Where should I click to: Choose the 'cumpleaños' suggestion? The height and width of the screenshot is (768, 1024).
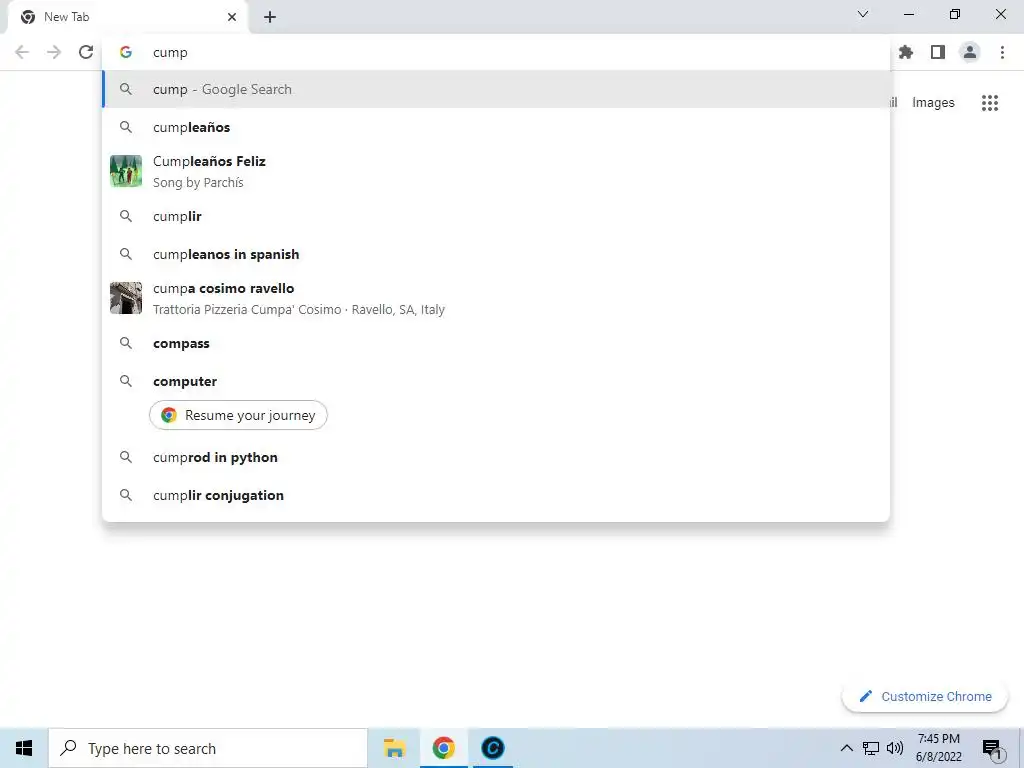(x=496, y=127)
